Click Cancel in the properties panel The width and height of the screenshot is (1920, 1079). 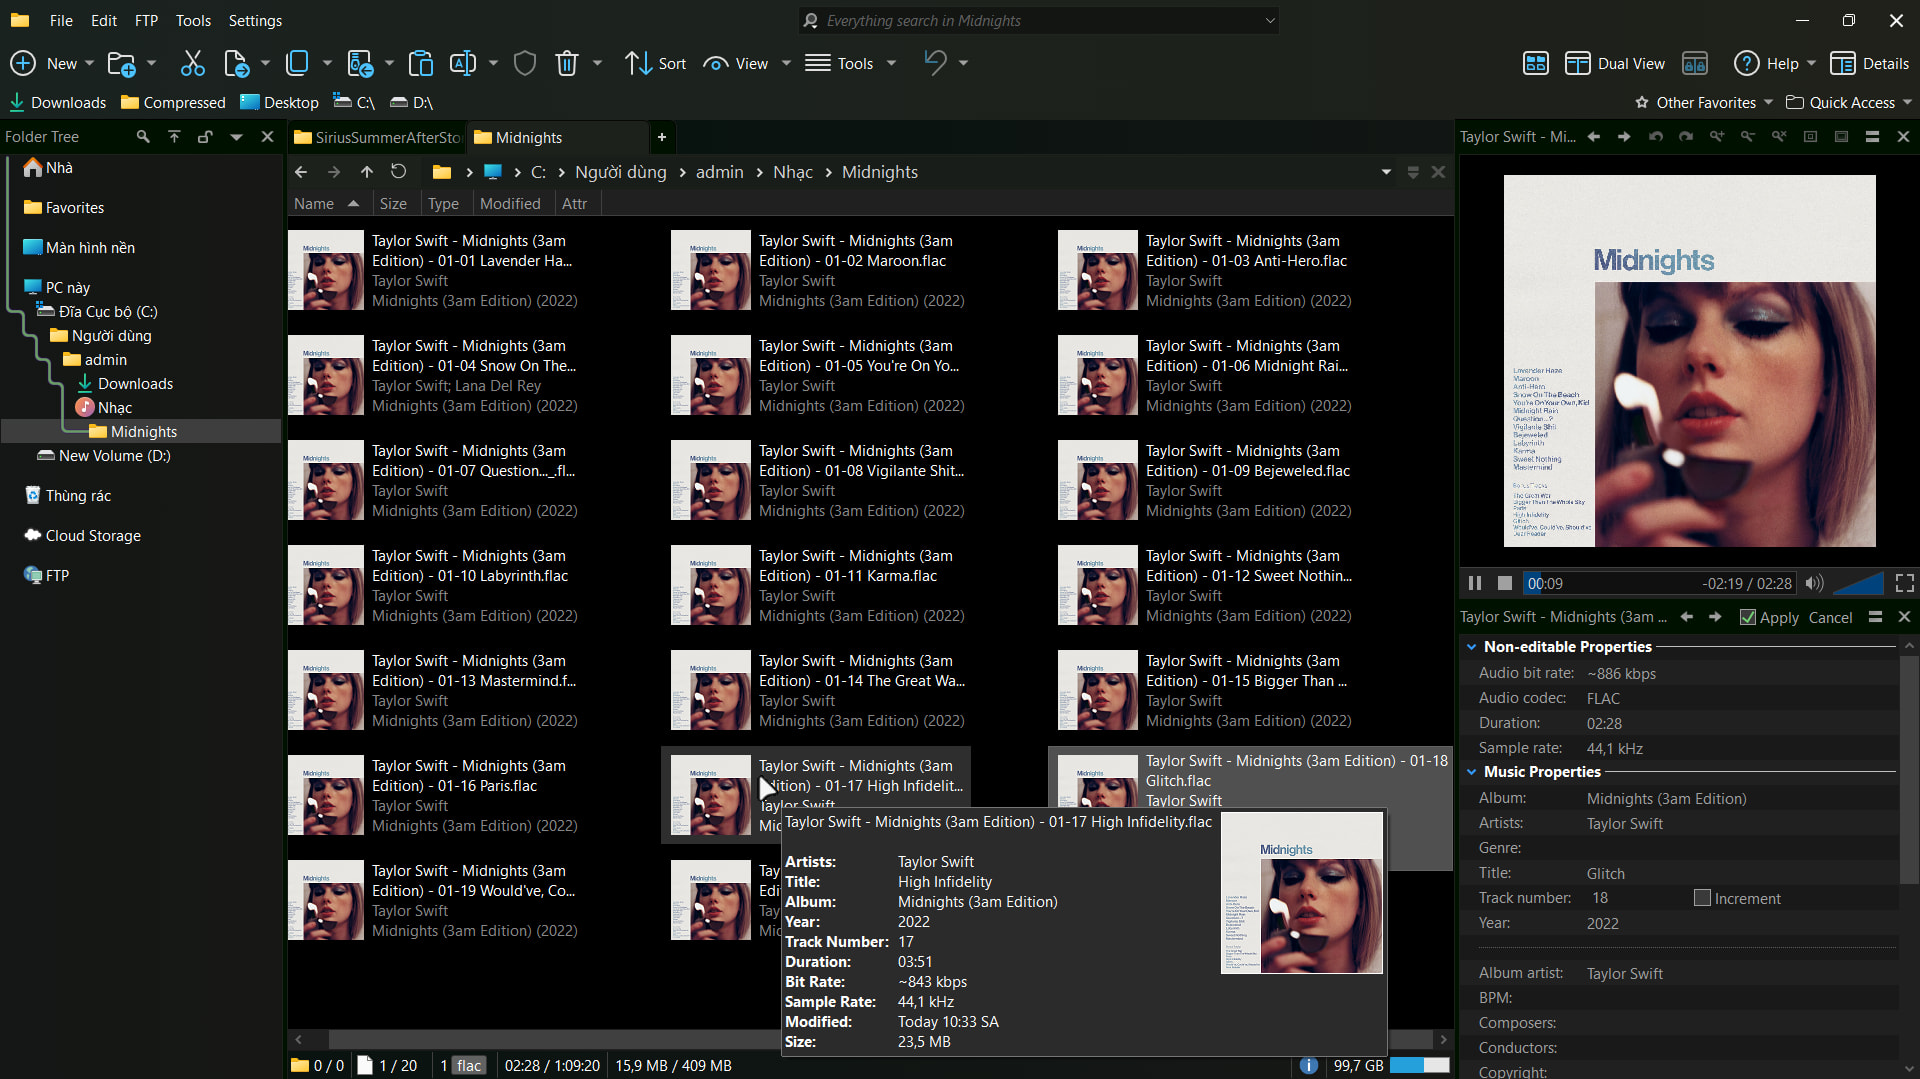1830,617
